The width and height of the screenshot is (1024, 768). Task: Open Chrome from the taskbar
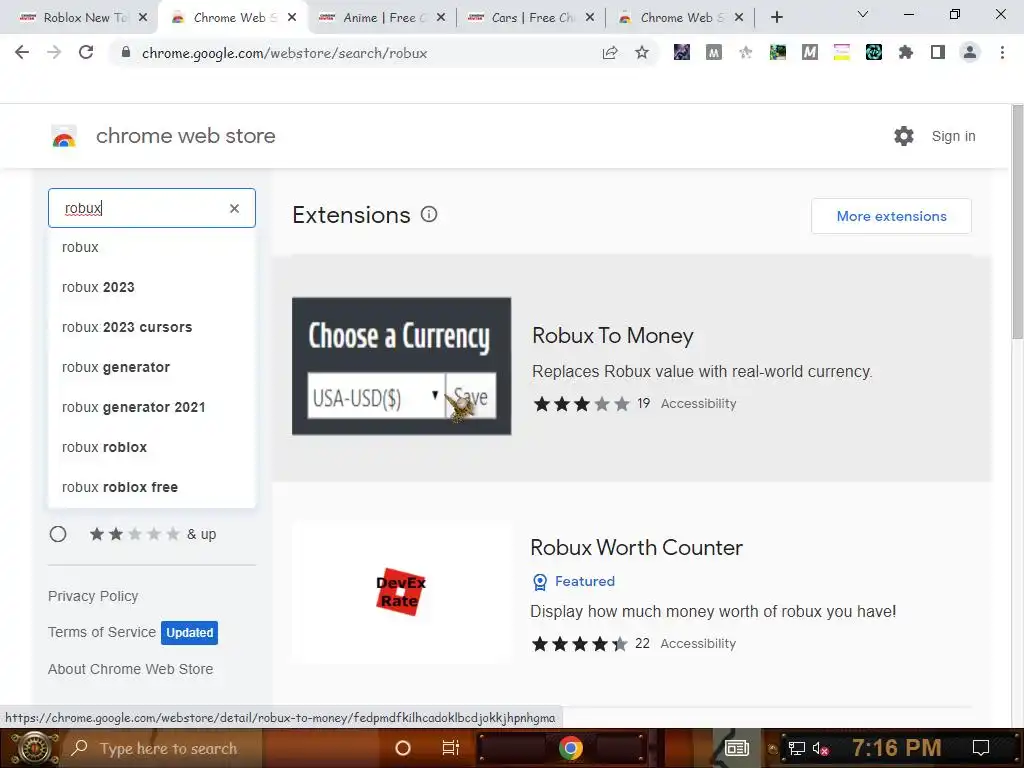[x=570, y=748]
